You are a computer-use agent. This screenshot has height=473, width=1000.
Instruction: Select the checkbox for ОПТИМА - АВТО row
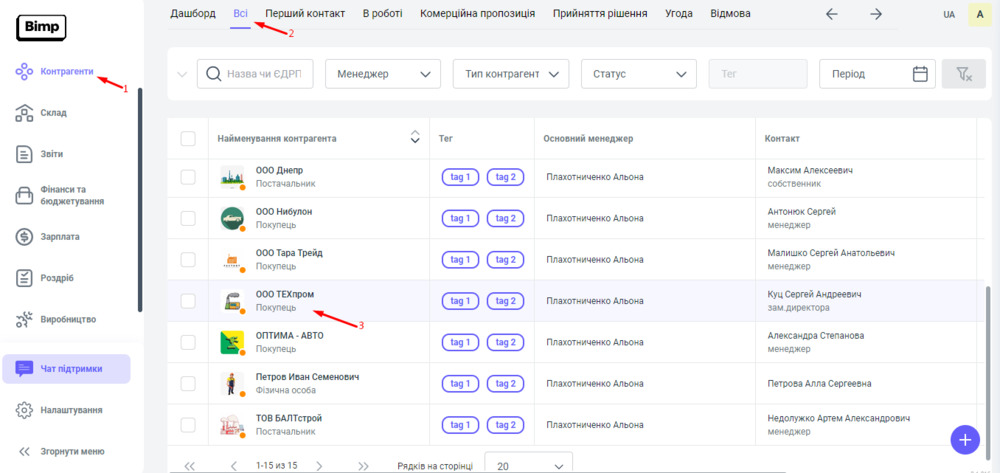coord(188,342)
